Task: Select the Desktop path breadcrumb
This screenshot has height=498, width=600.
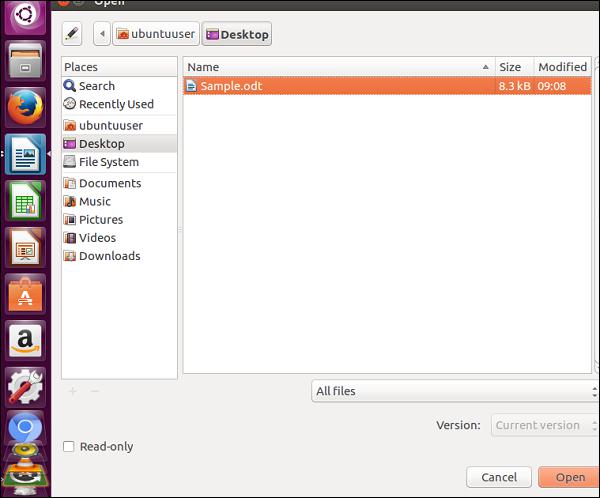Action: tap(237, 34)
